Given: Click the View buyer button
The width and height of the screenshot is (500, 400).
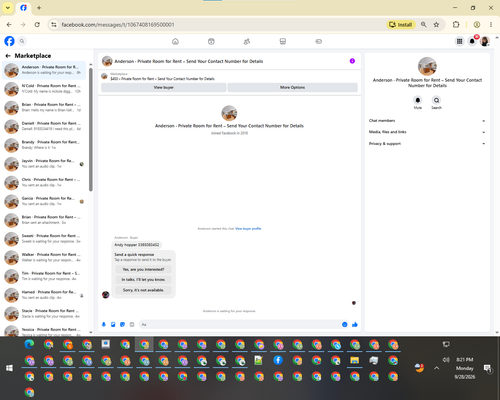Looking at the screenshot, I should tap(164, 87).
